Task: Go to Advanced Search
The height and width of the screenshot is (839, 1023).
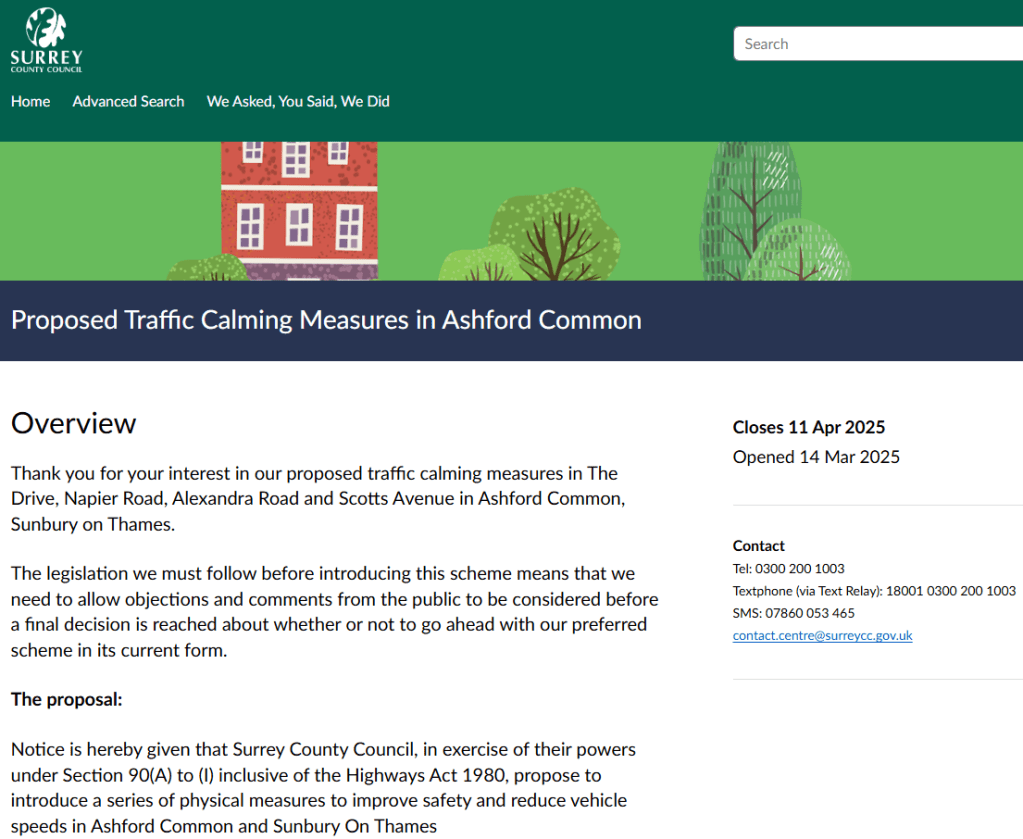Action: (x=128, y=101)
